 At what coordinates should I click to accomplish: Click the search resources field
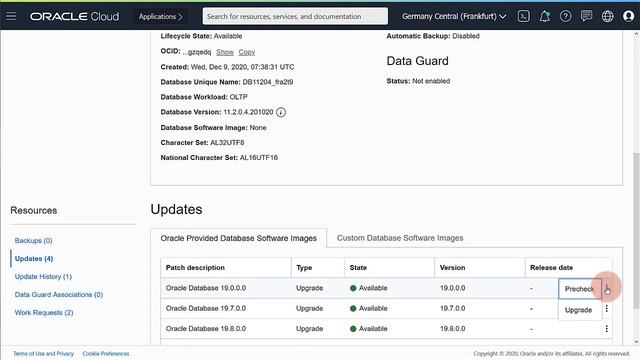295,16
